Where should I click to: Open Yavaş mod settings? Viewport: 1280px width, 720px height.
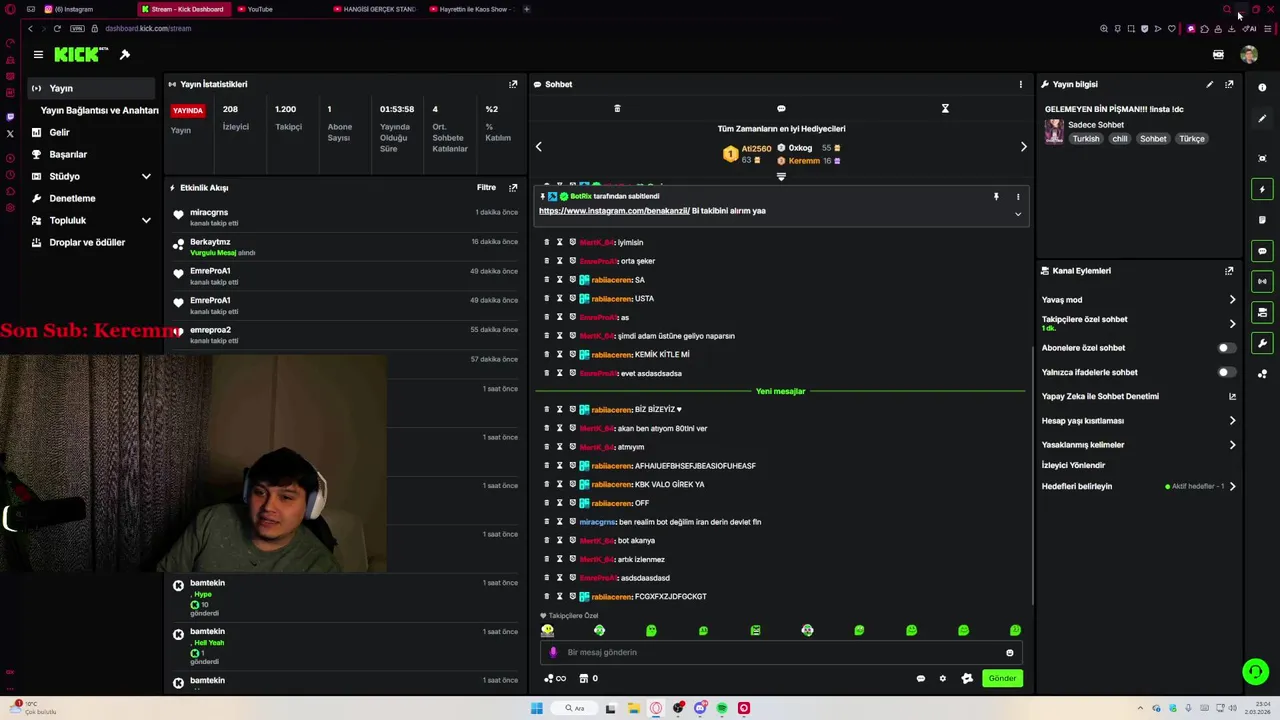click(1138, 300)
